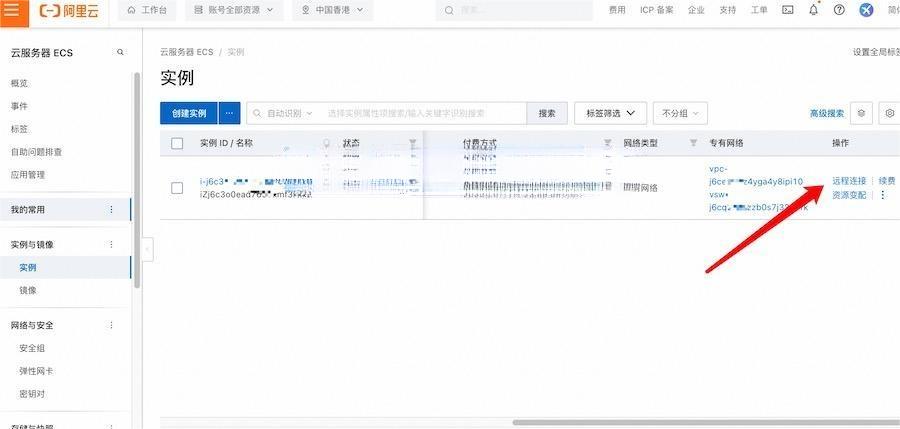Open the vpc- network link
The width and height of the screenshot is (900, 429).
point(757,175)
